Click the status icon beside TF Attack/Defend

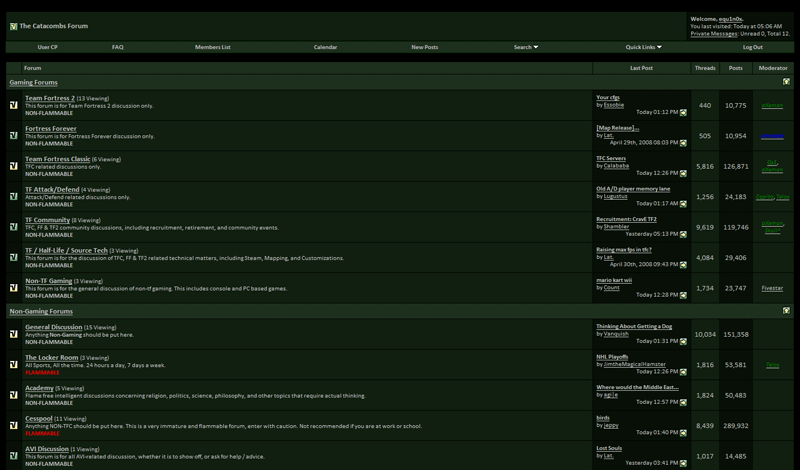pyautogui.click(x=14, y=196)
